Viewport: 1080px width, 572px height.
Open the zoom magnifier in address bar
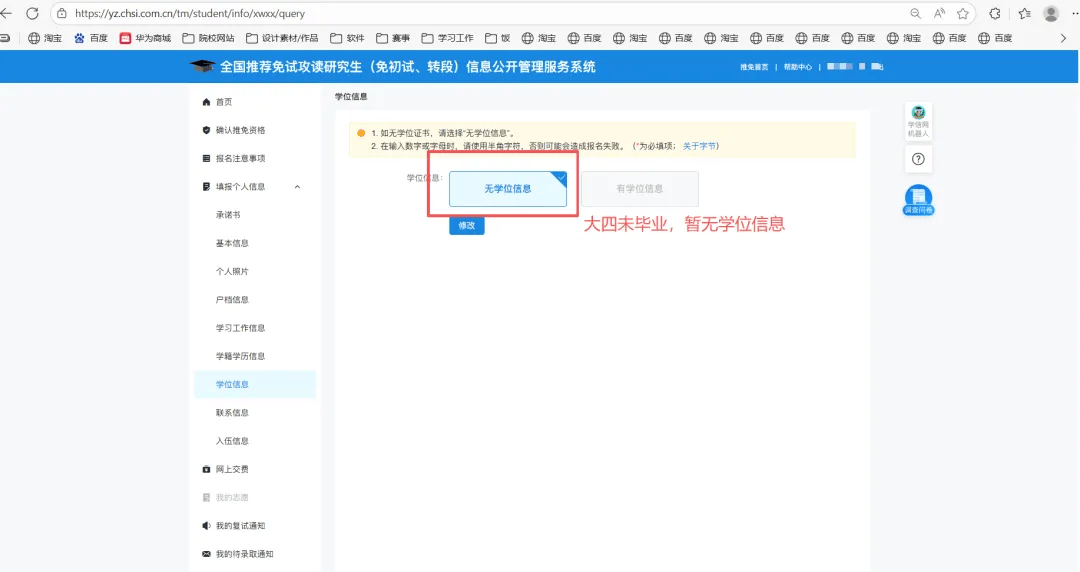(x=915, y=13)
